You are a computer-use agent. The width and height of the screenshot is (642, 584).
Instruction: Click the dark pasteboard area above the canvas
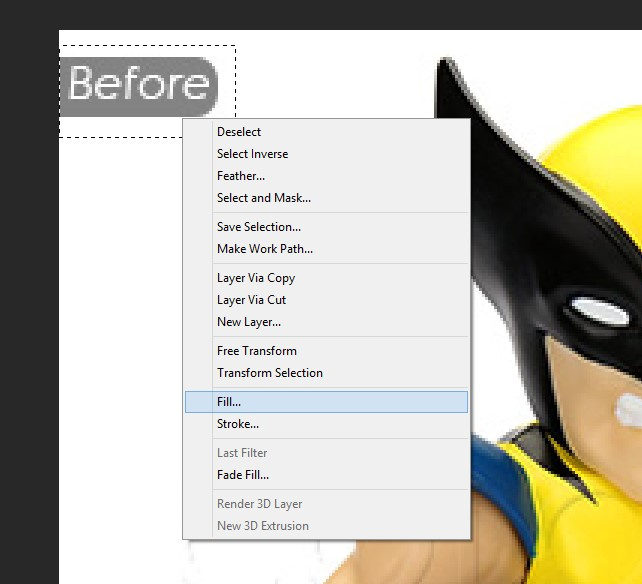pos(320,14)
